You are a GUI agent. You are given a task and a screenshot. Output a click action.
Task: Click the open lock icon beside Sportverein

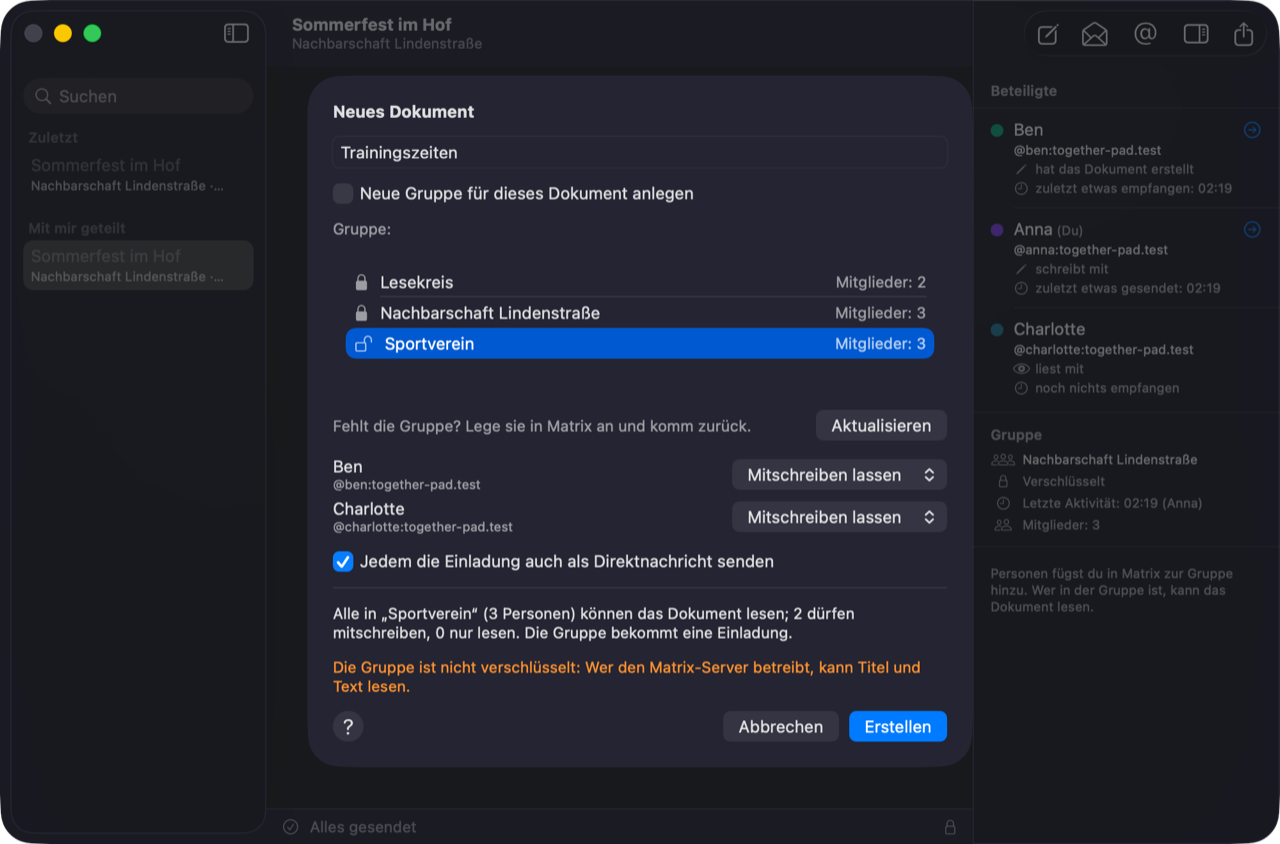tap(364, 344)
